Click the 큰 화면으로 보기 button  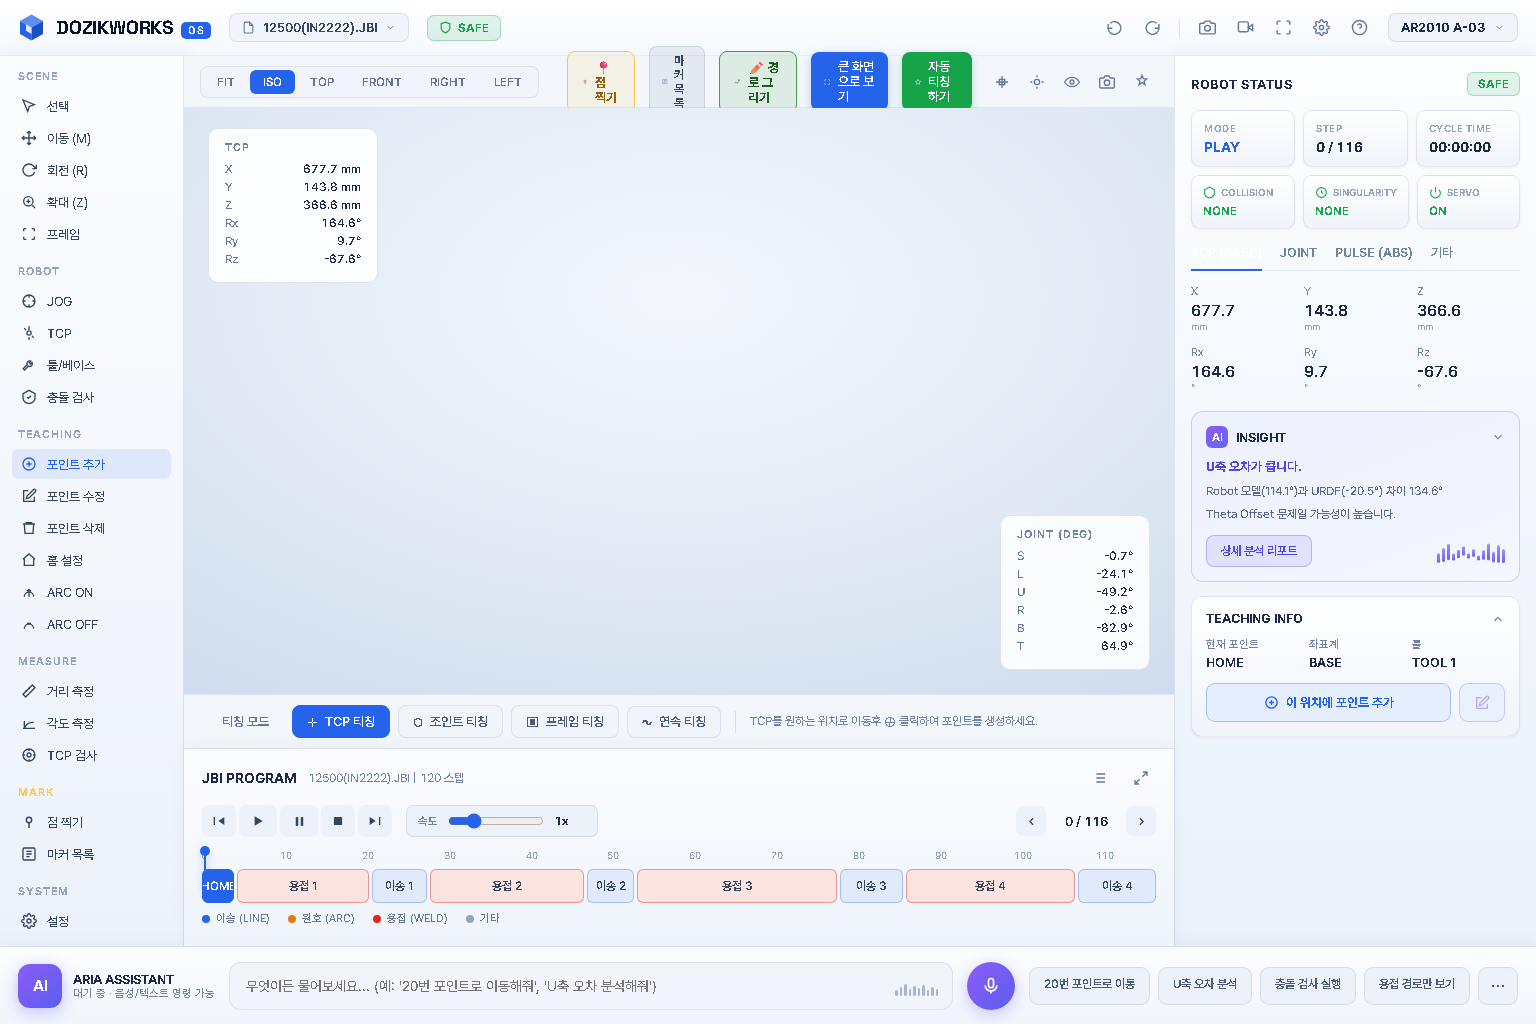[849, 81]
